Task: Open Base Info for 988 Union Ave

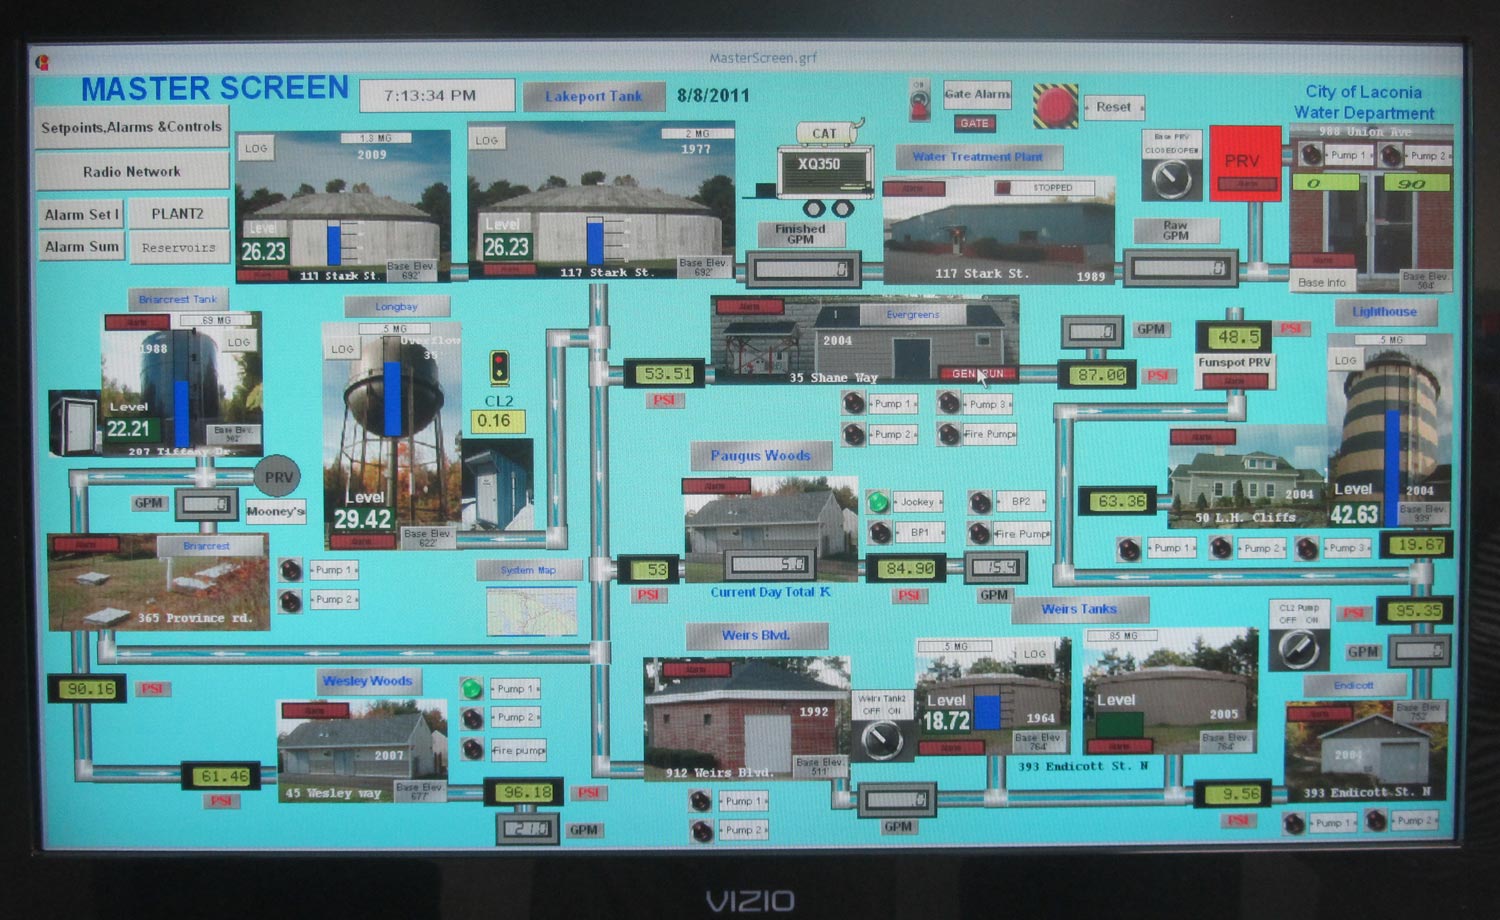Action: click(x=1321, y=282)
